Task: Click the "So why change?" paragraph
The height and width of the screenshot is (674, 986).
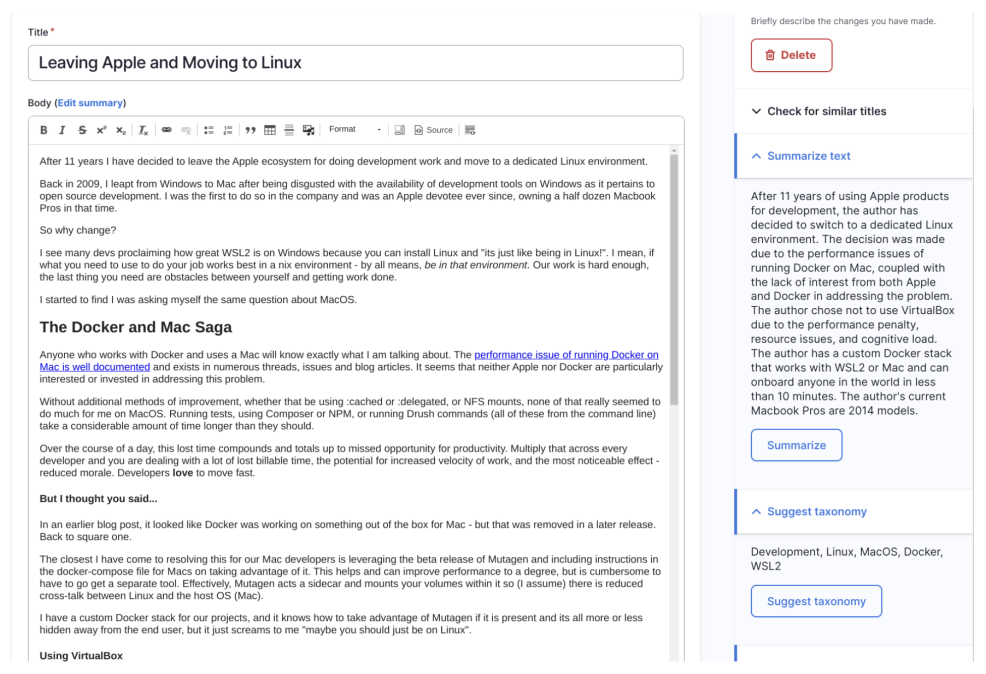Action: 78,231
